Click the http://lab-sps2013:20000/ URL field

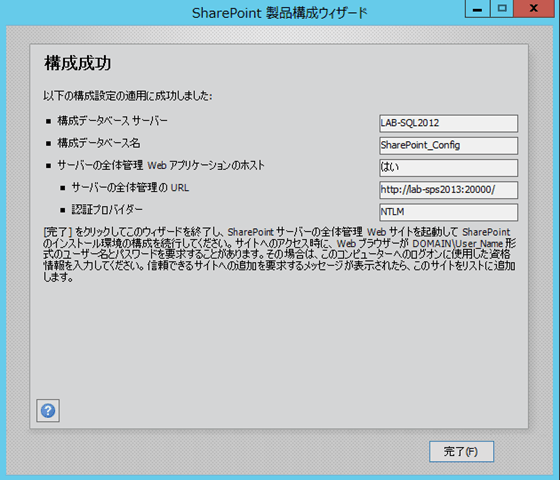449,190
